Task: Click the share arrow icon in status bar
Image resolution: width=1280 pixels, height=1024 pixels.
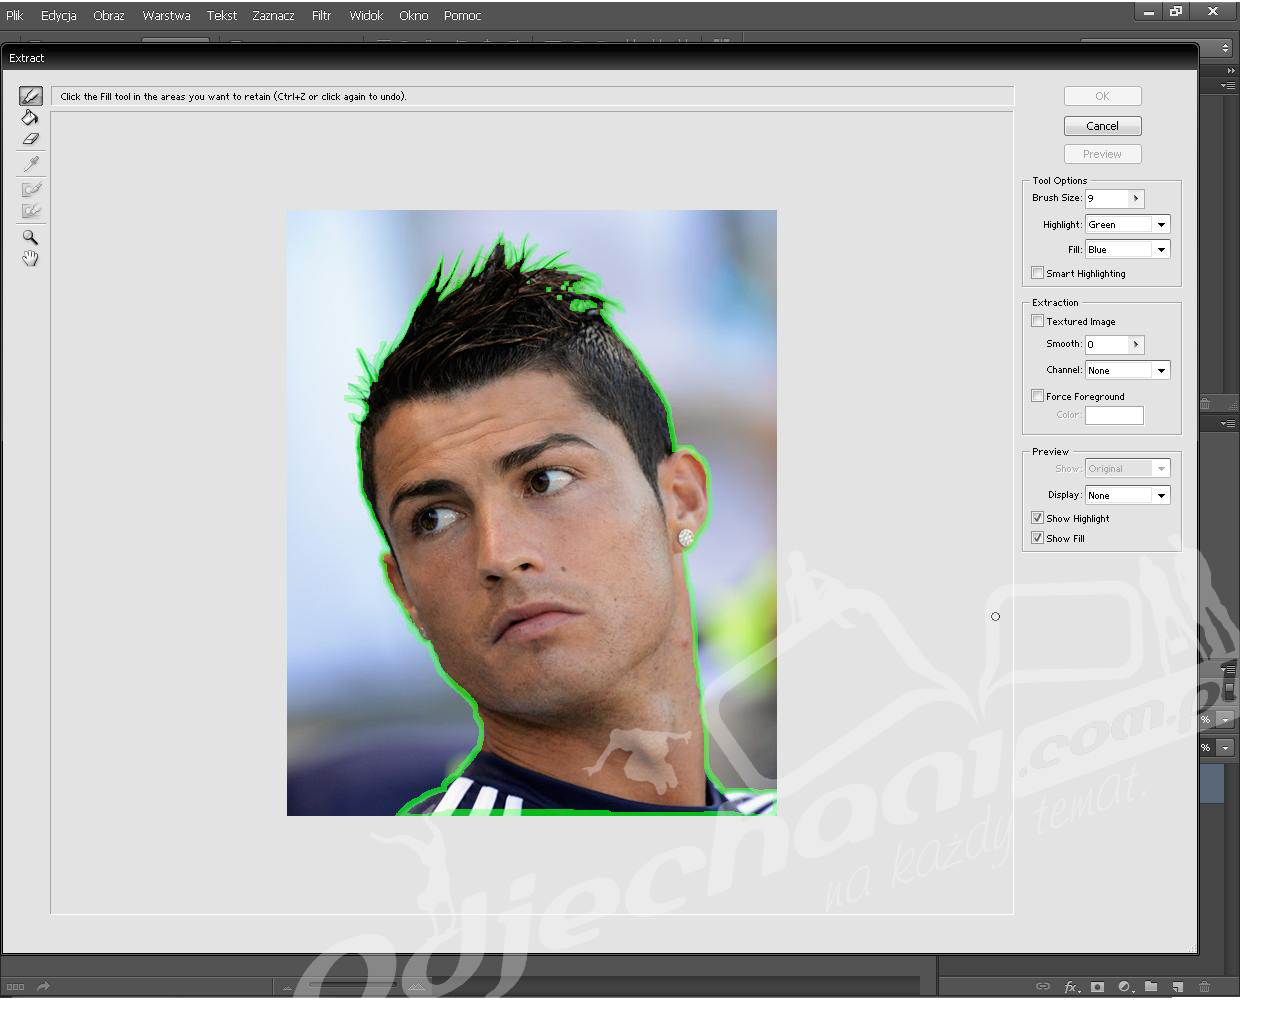Action: pos(43,986)
